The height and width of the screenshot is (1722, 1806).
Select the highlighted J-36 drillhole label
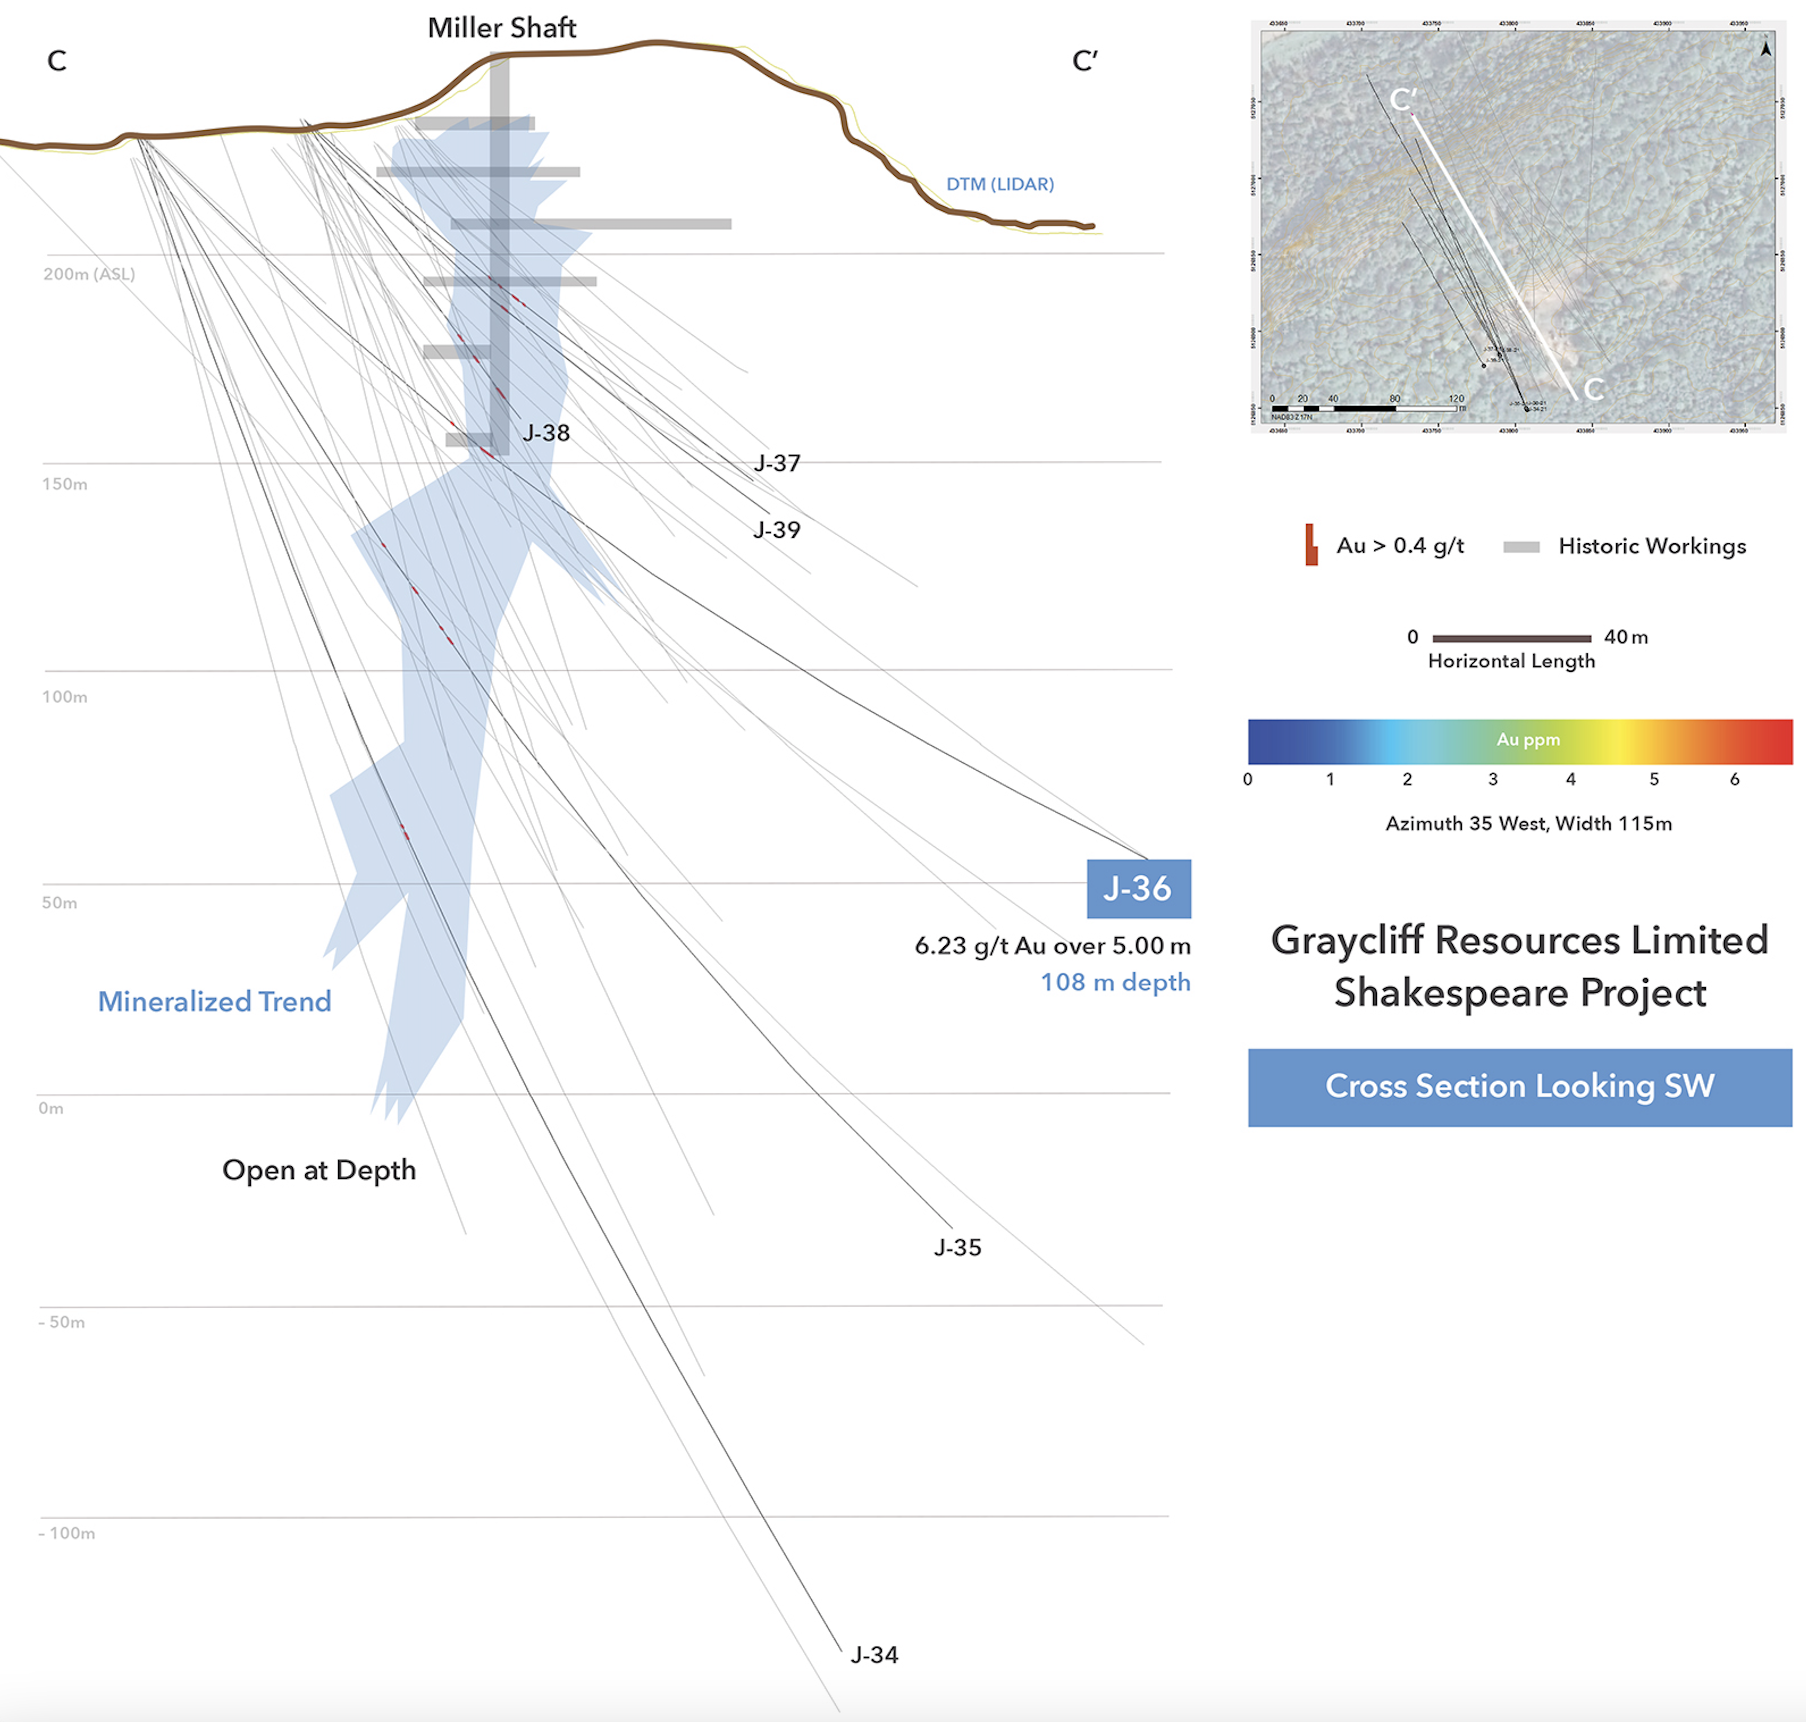tap(1139, 889)
